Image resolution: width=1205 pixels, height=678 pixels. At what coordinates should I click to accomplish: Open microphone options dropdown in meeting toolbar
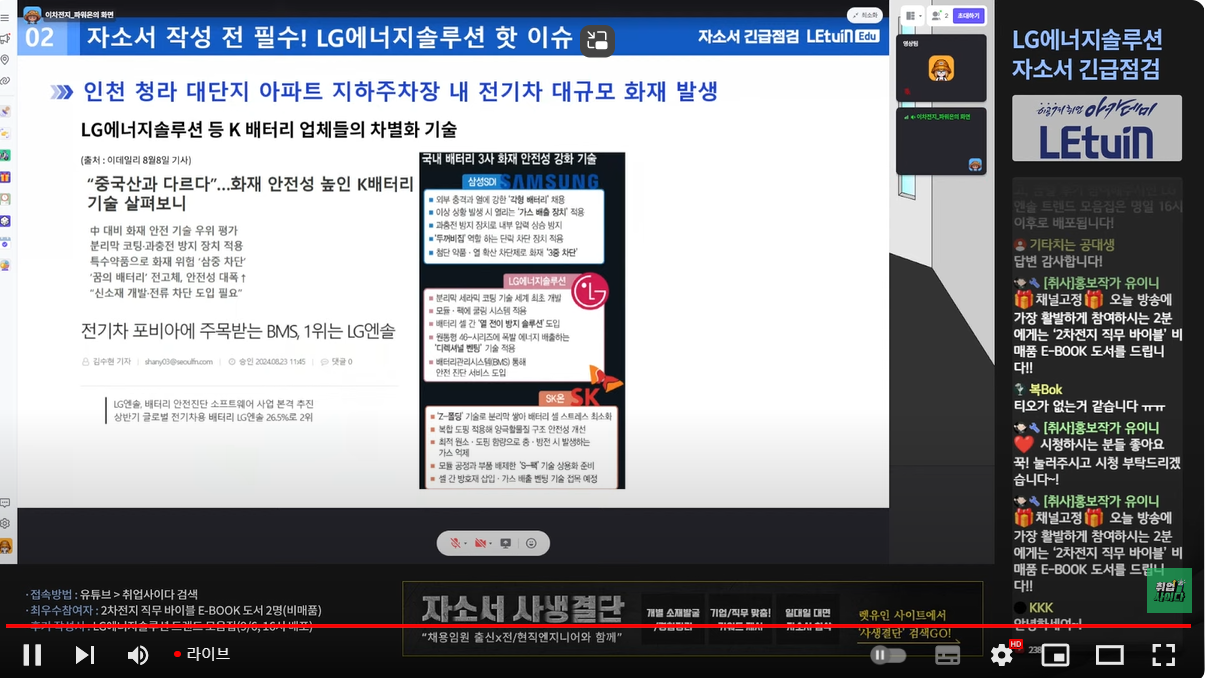pyautogui.click(x=465, y=543)
